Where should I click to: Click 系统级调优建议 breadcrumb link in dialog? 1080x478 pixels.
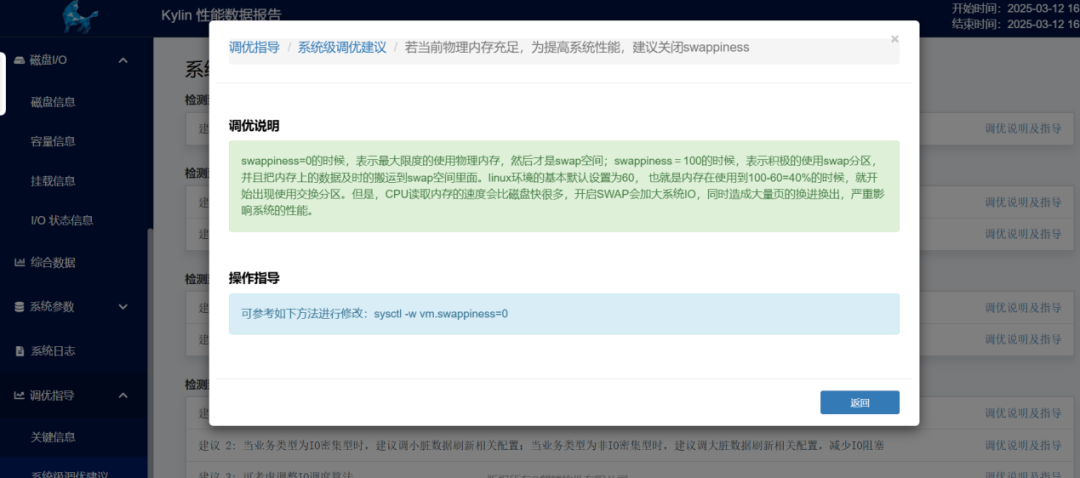(342, 48)
